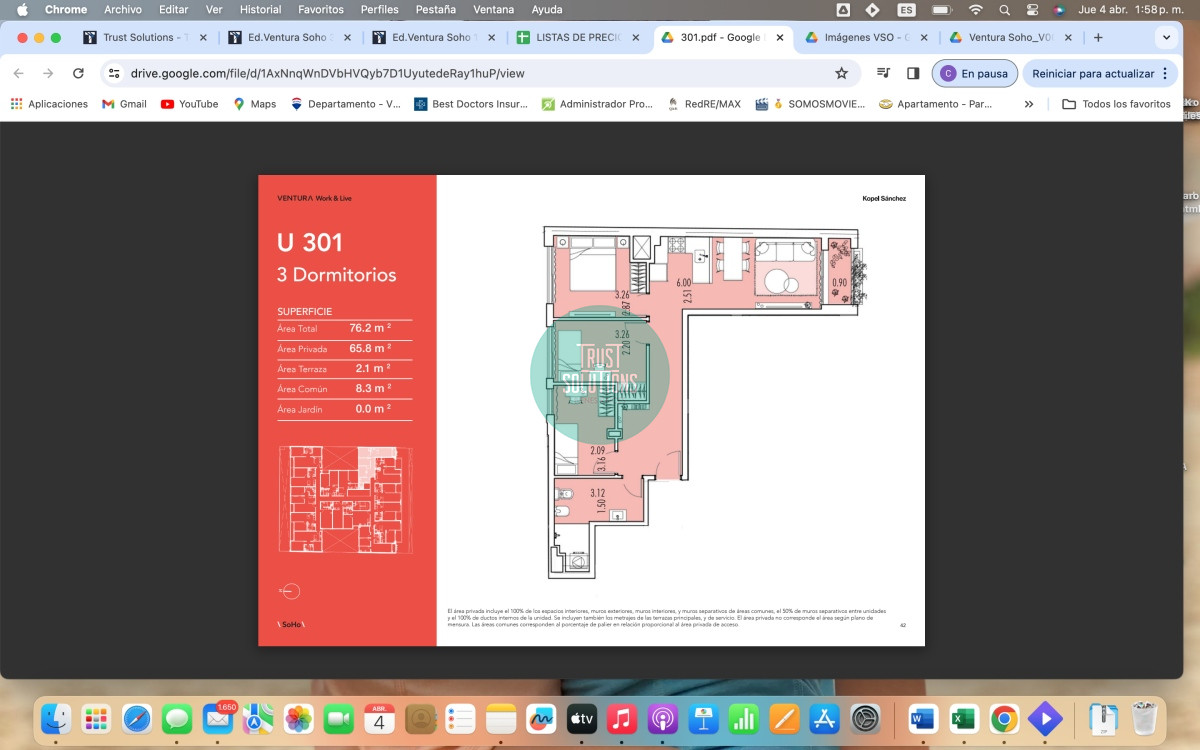The image size is (1200, 750).
Task: Open the tab search dropdown
Action: pos(1166,37)
